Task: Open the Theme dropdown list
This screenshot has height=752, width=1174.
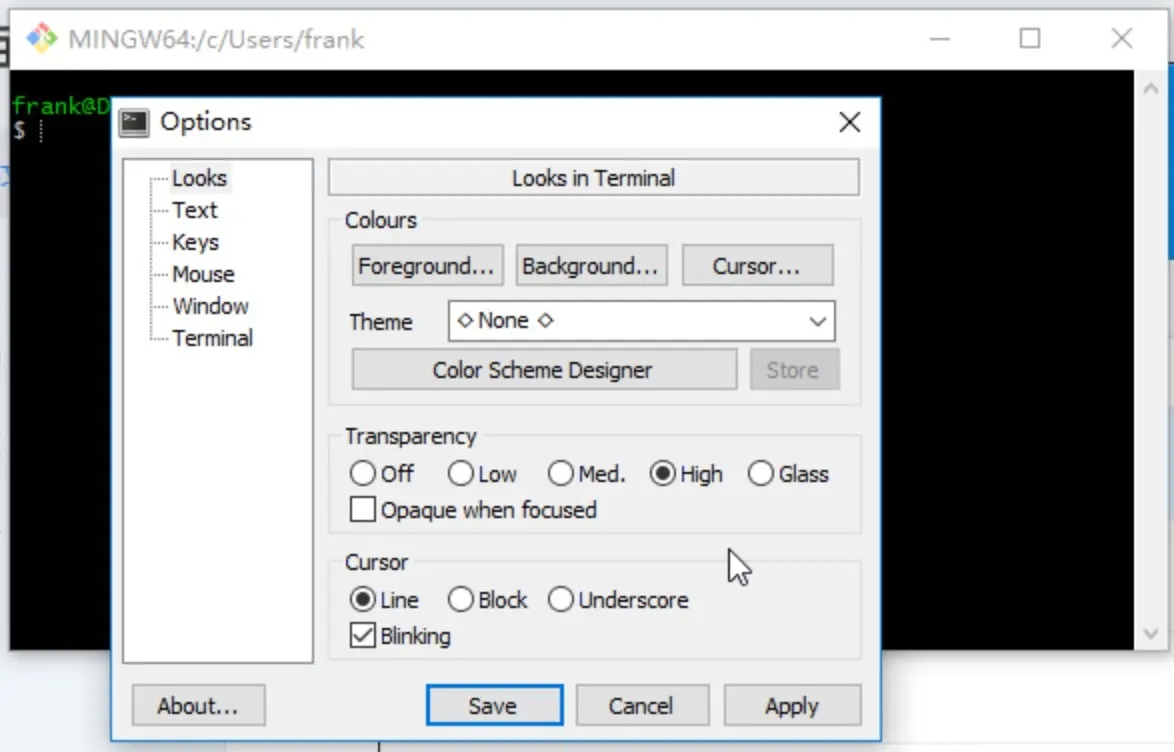Action: 817,322
